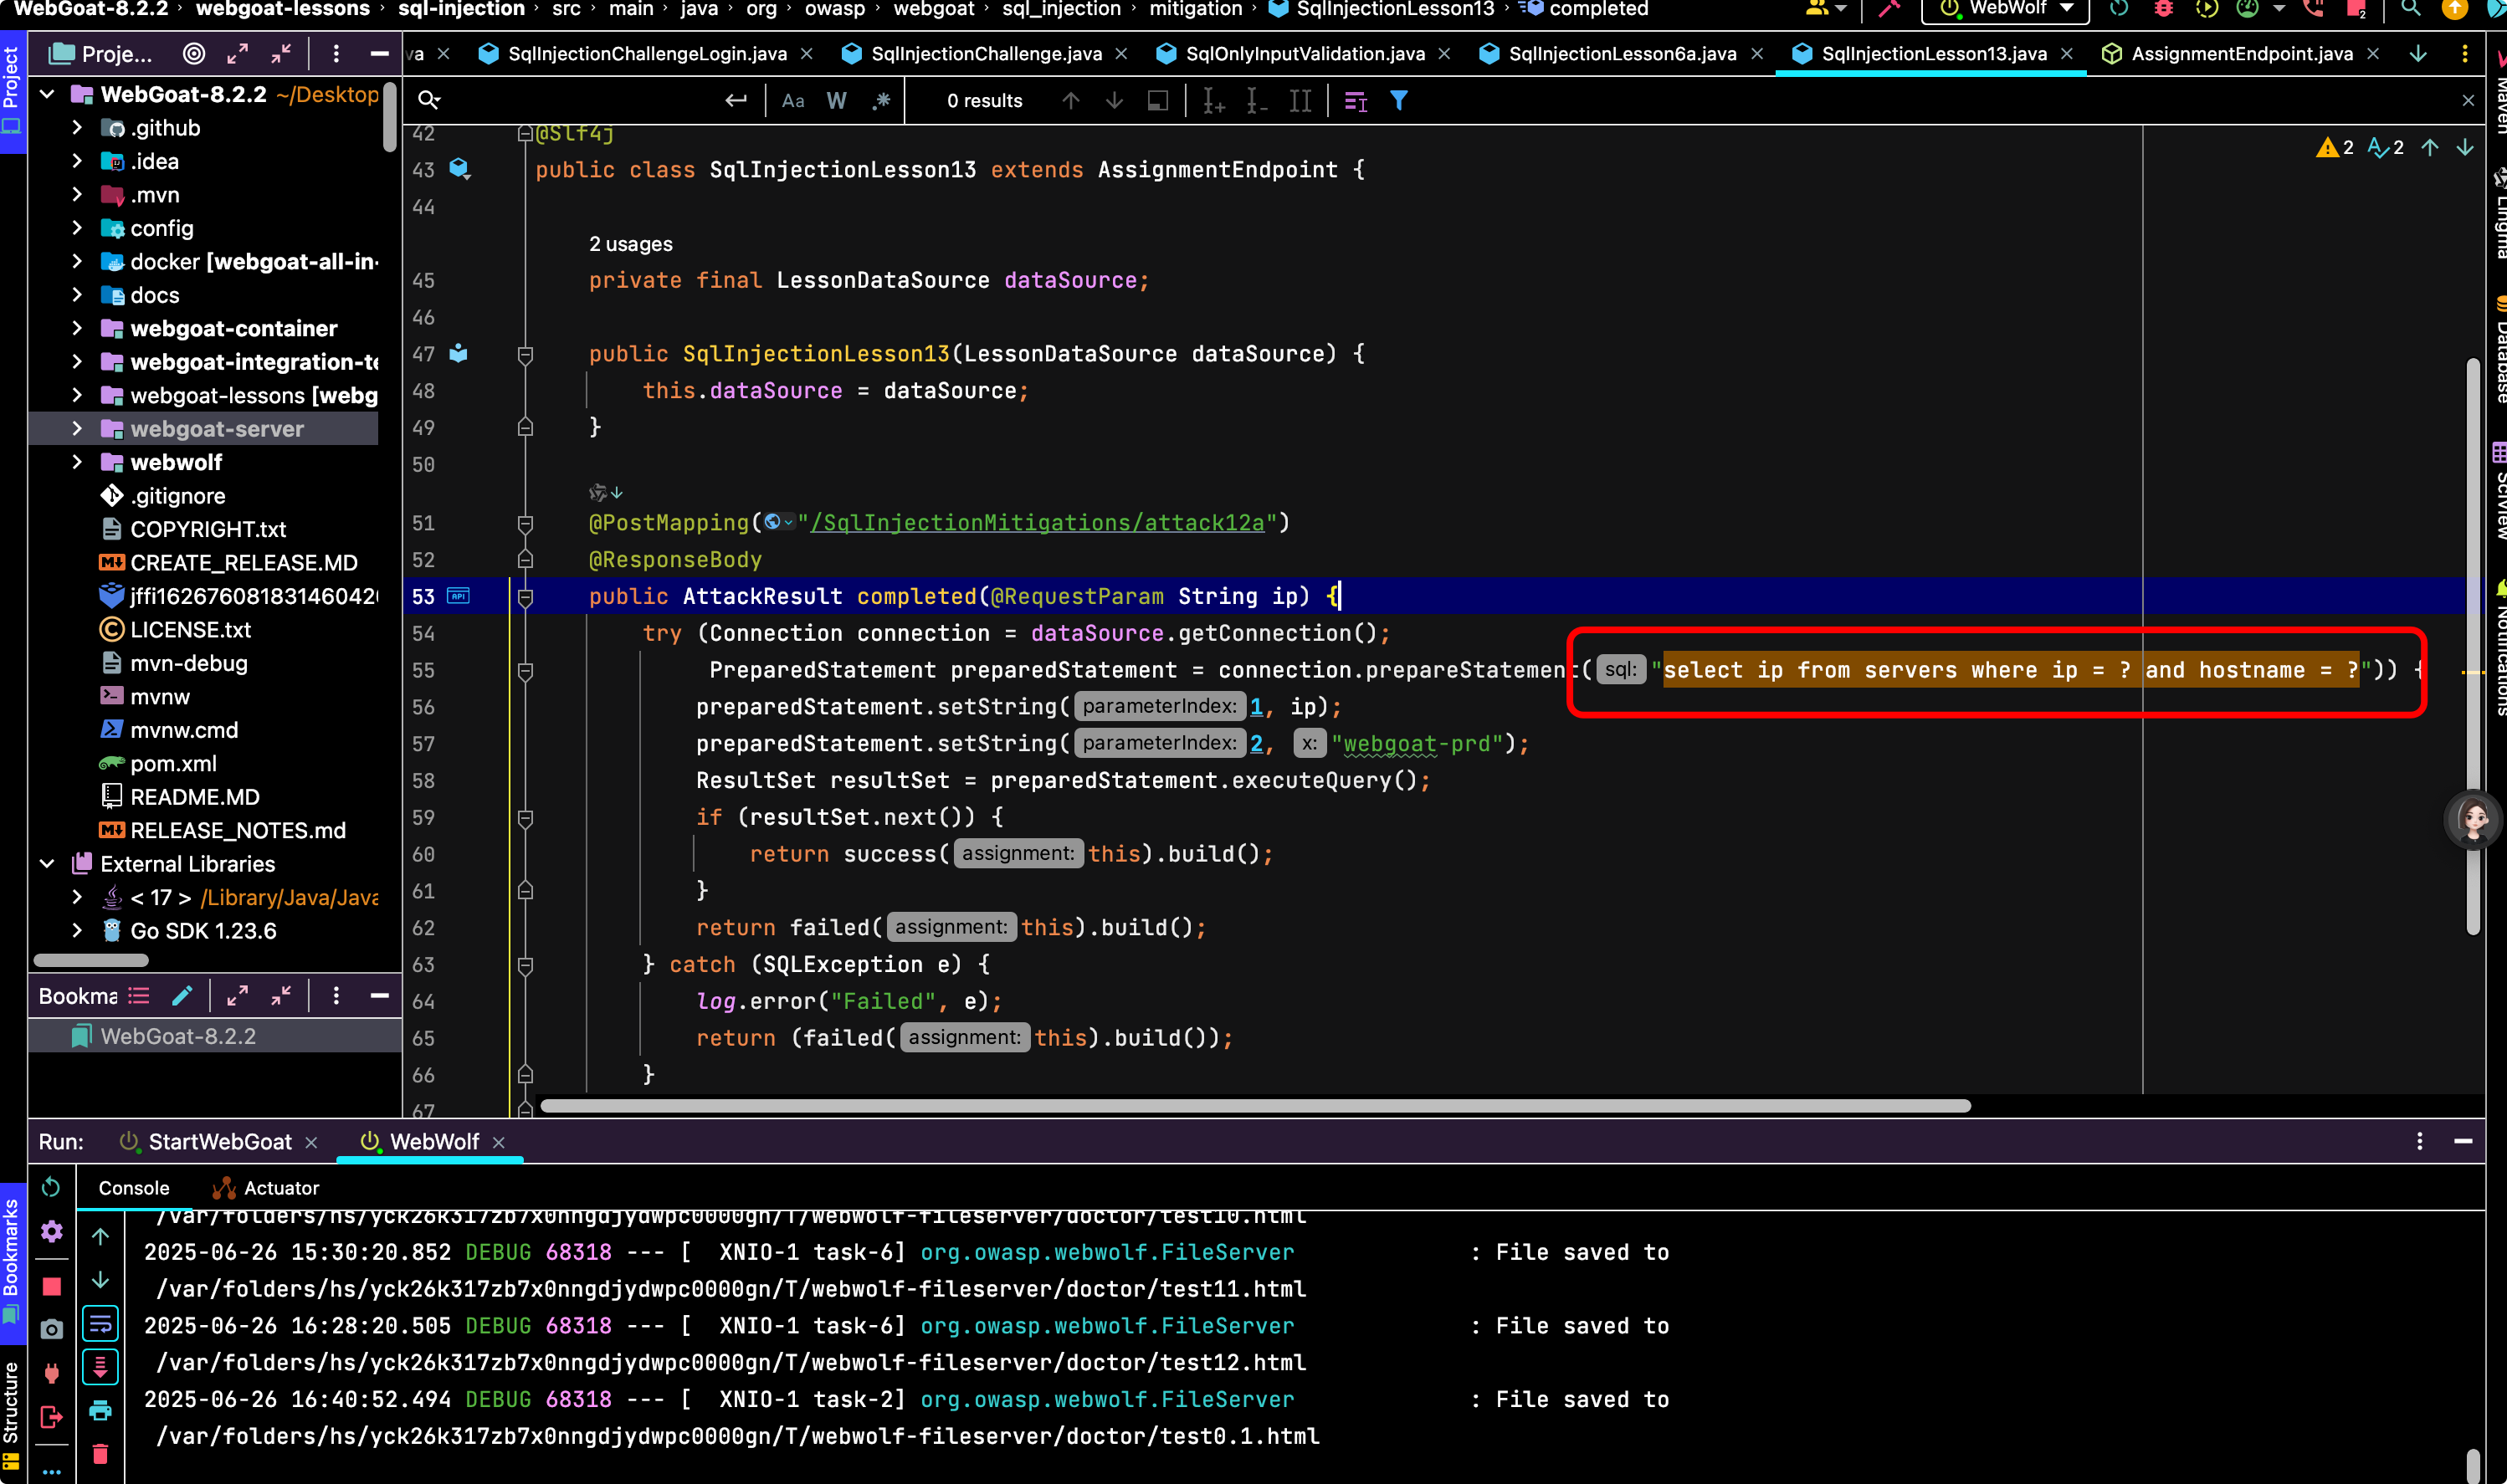Viewport: 2507px width, 1484px height.
Task: Click the orange IDE update arrow icon
Action: [2454, 9]
